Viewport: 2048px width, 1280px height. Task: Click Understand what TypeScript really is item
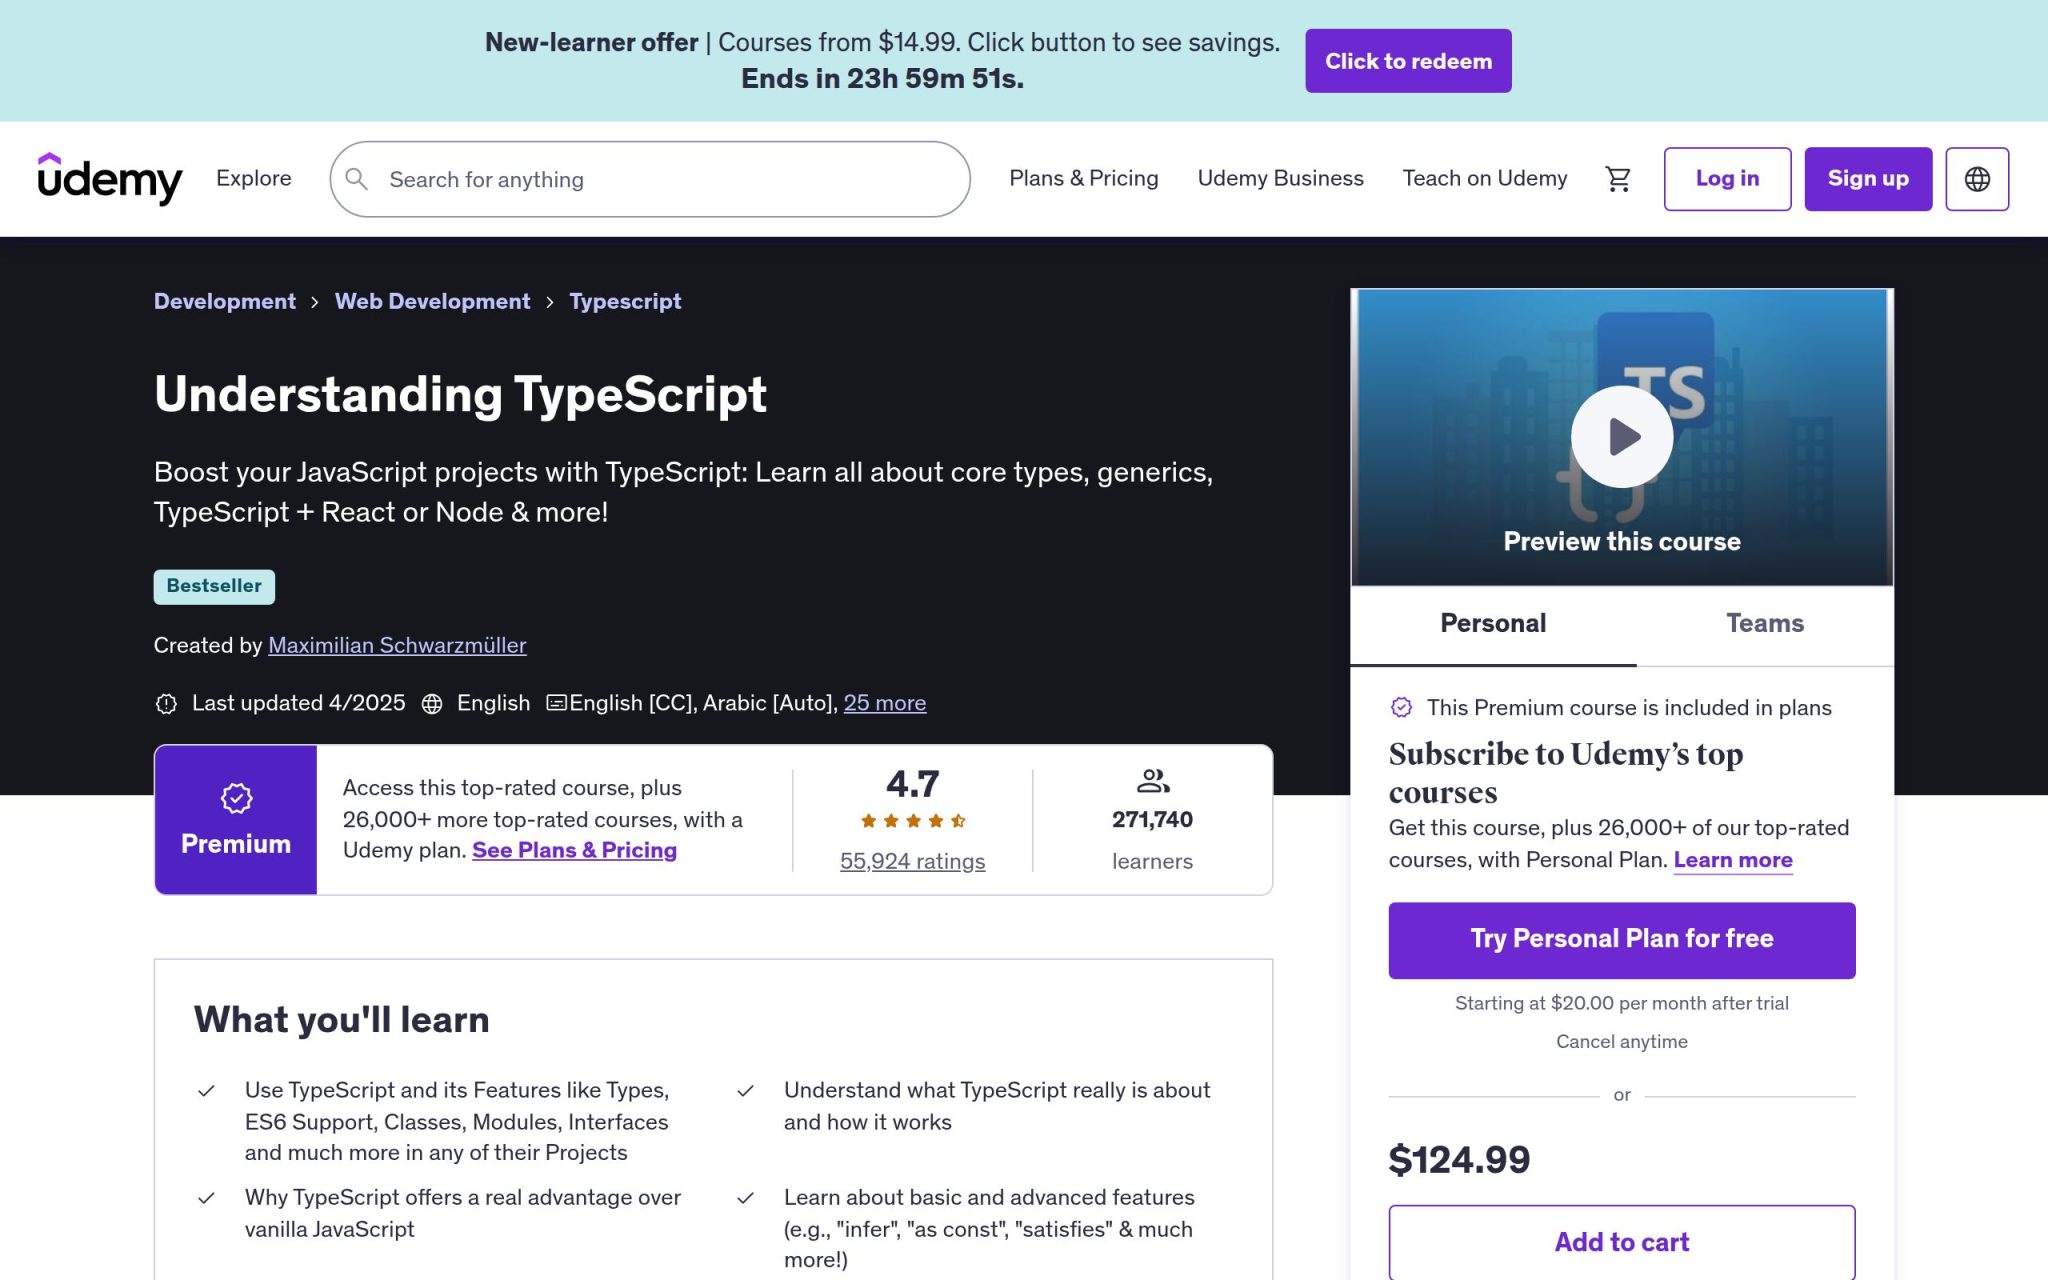(997, 1106)
